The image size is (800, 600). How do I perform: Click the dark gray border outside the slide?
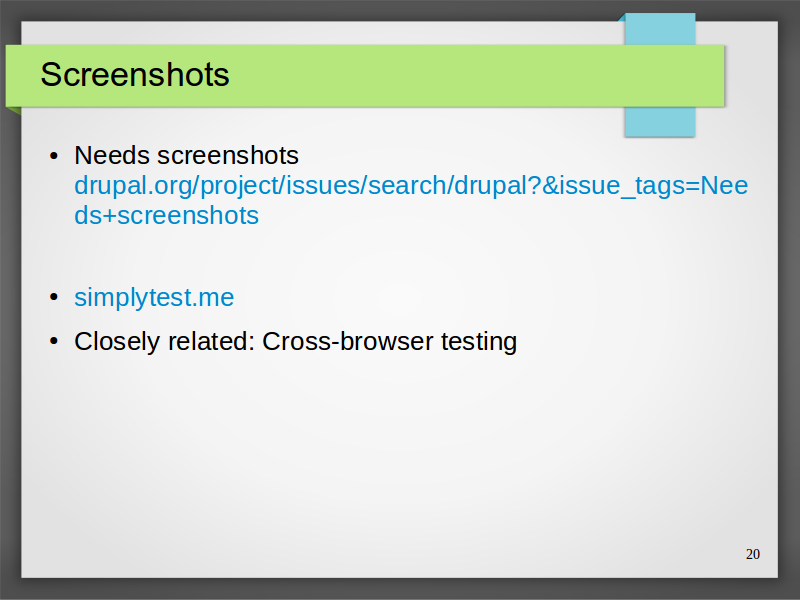(x=10, y=357)
